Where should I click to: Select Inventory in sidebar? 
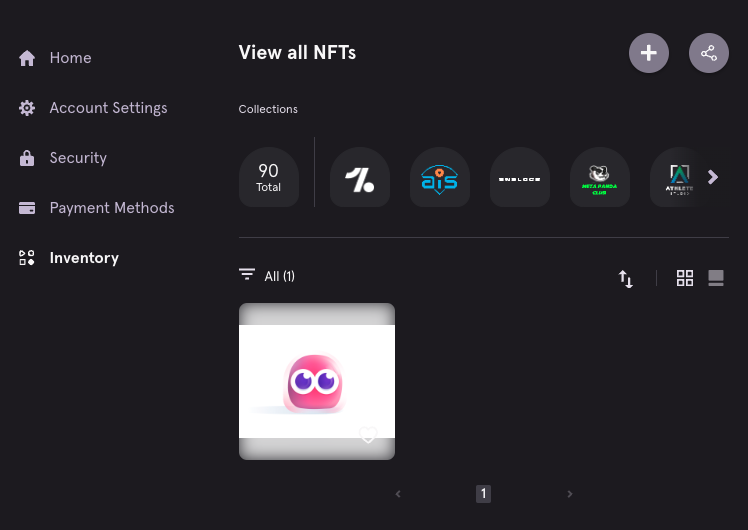click(x=84, y=258)
